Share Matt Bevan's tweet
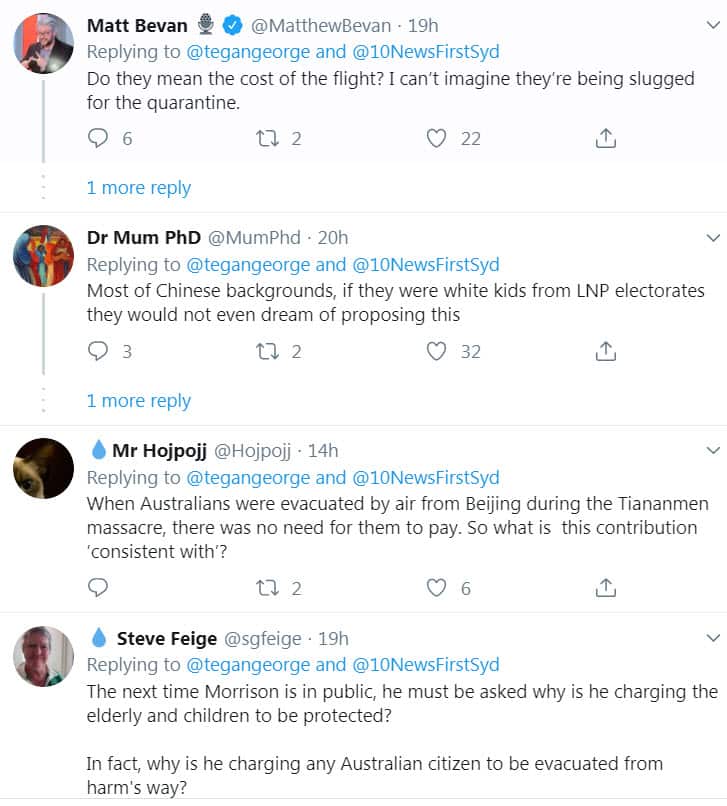 605,139
